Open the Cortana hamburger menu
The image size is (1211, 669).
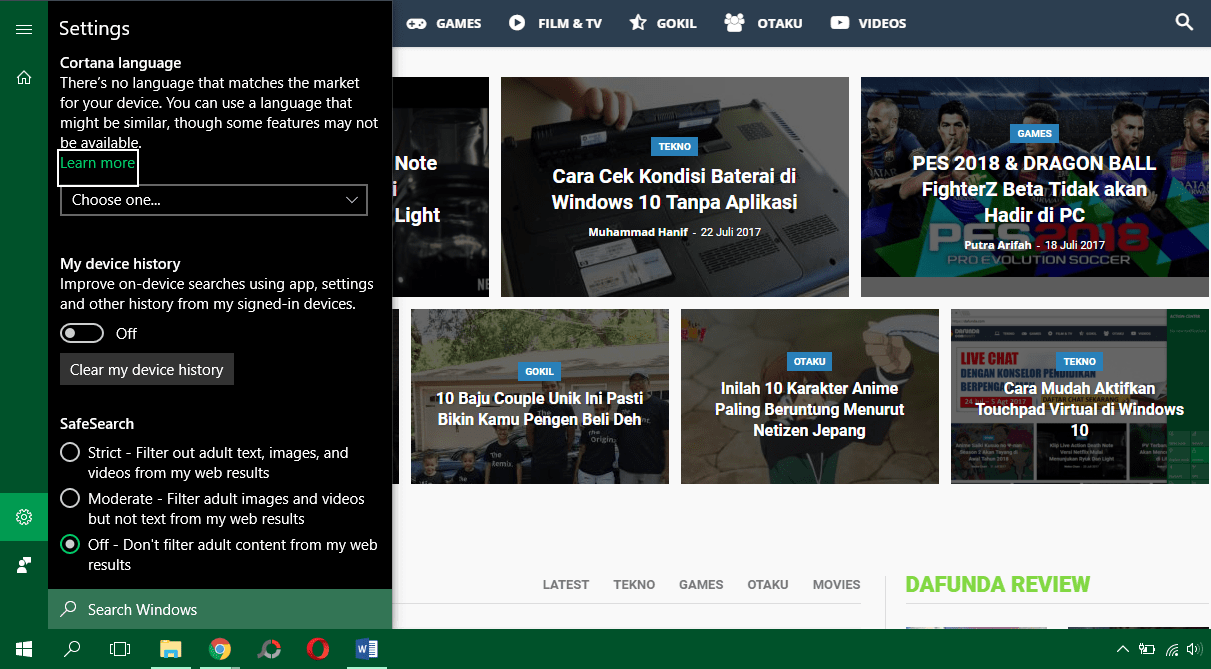(24, 30)
